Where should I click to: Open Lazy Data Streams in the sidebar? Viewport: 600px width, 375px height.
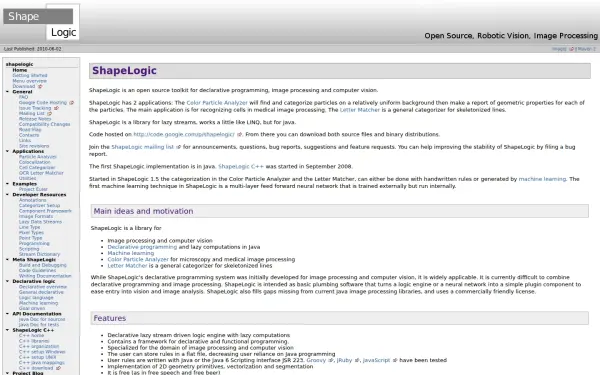[40, 222]
